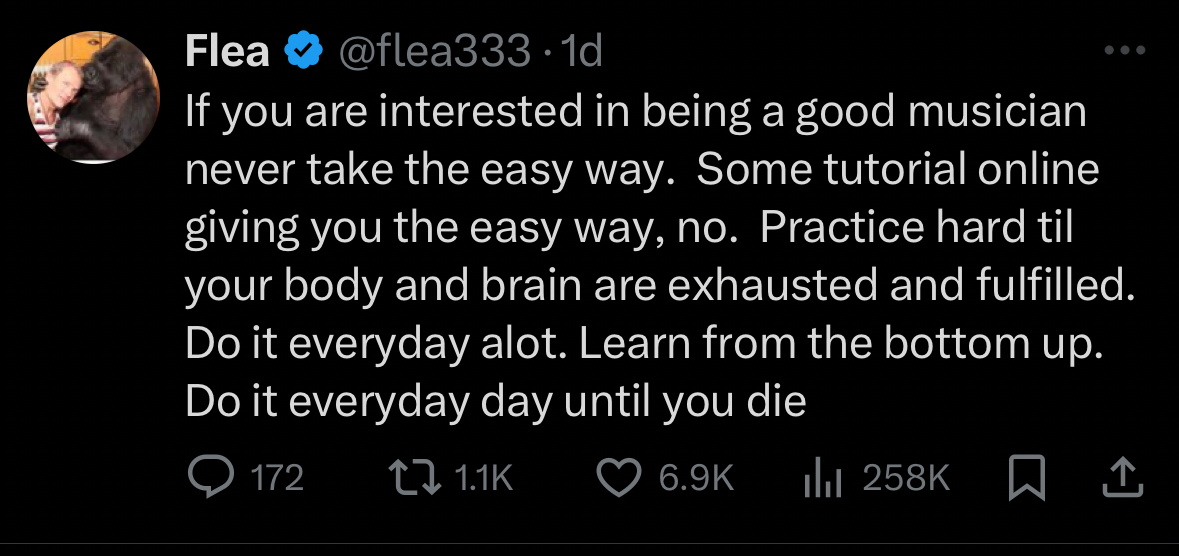
Task: Click the tweet's first line about musicians
Action: pyautogui.click(x=635, y=111)
